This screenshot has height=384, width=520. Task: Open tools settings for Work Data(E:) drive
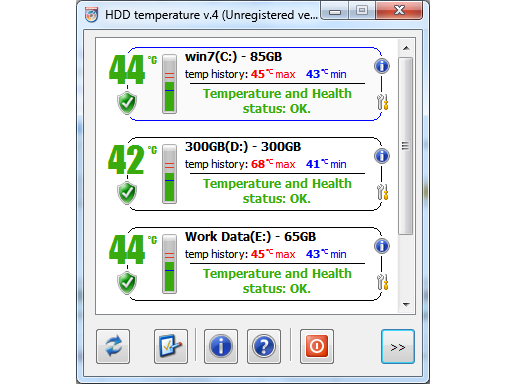click(382, 282)
